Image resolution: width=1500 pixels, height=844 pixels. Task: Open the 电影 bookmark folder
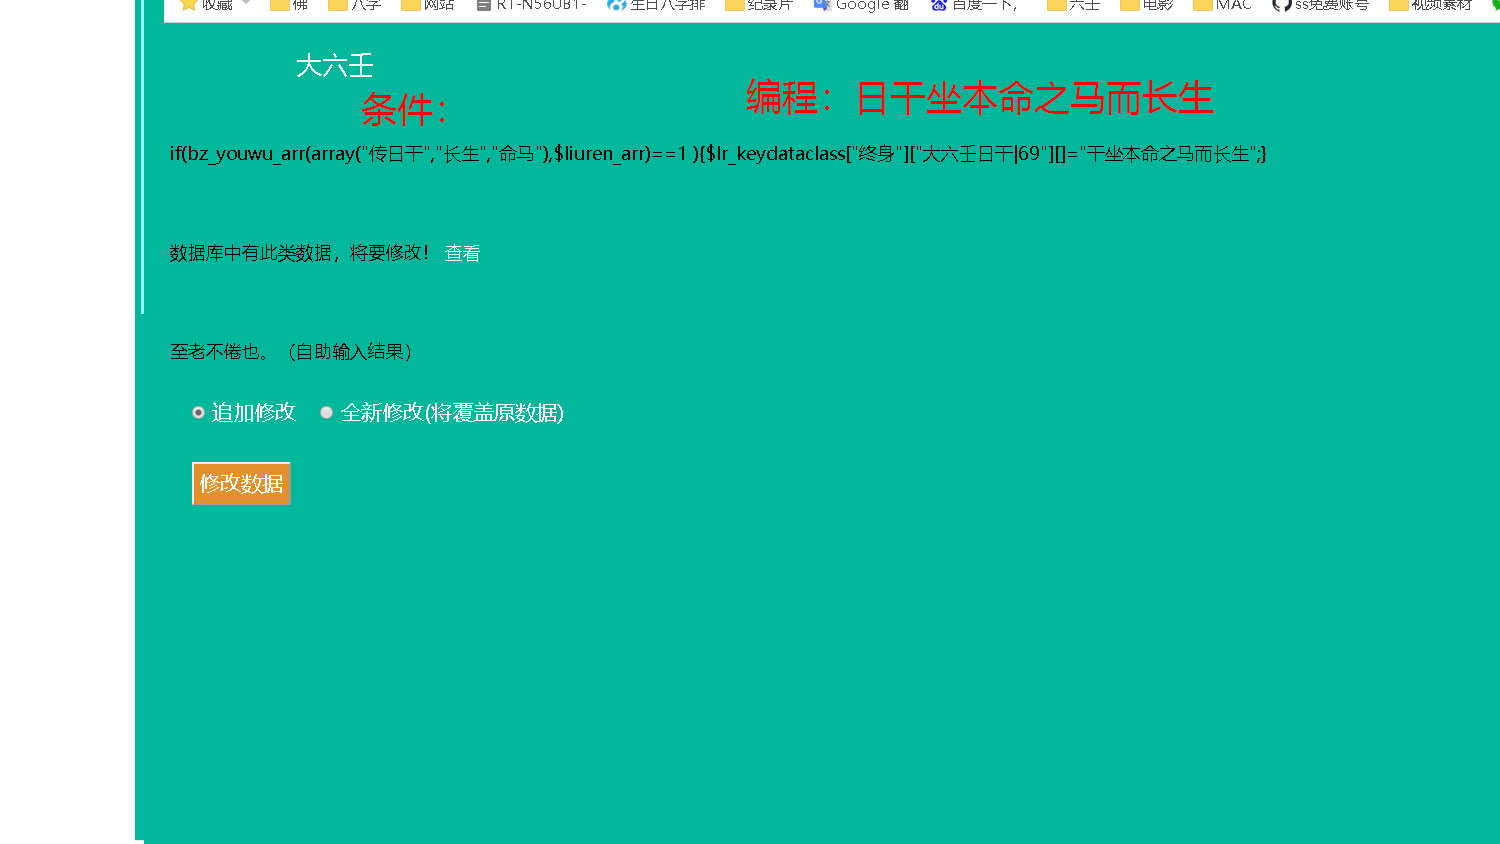(1147, 5)
